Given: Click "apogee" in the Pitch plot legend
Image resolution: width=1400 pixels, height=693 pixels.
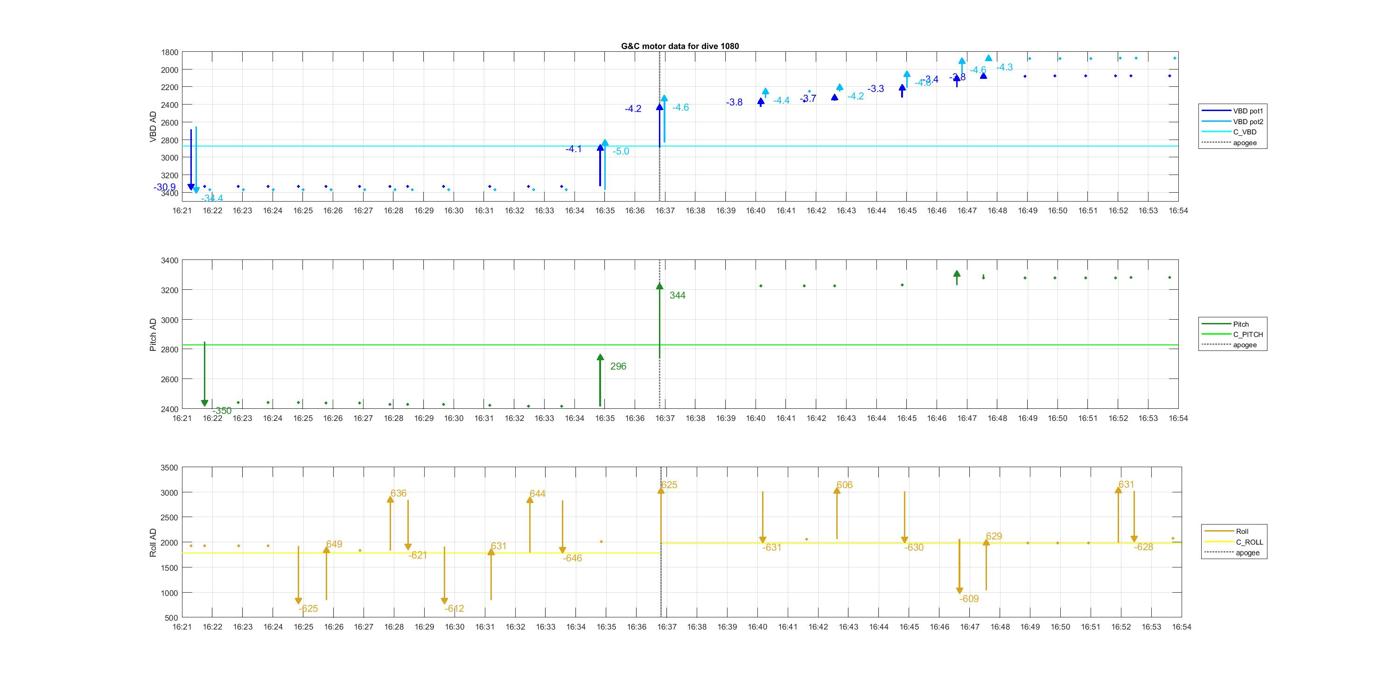Looking at the screenshot, I should [x=1245, y=345].
